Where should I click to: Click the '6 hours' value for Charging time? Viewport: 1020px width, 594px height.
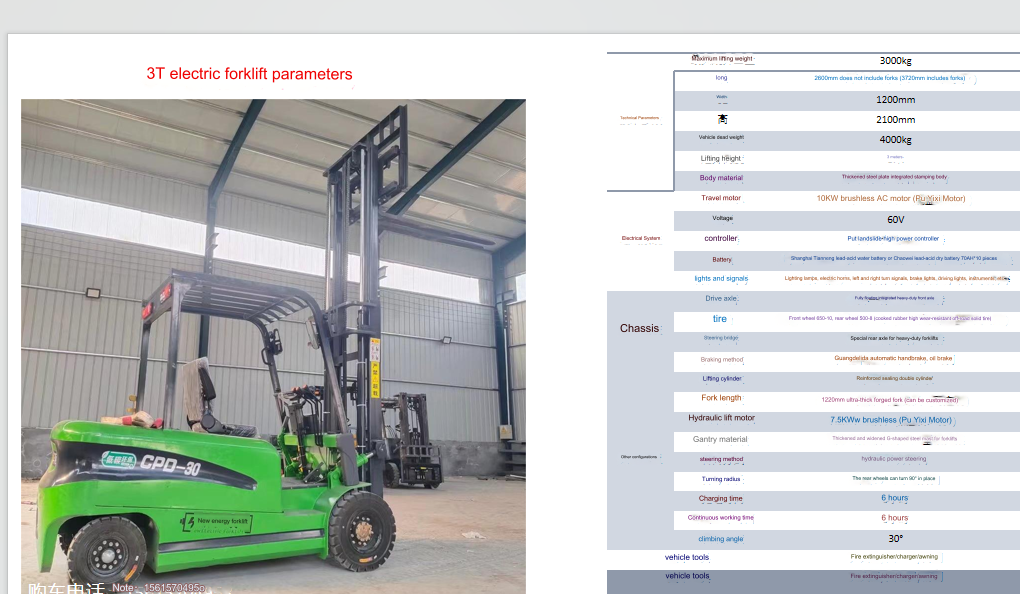(894, 498)
